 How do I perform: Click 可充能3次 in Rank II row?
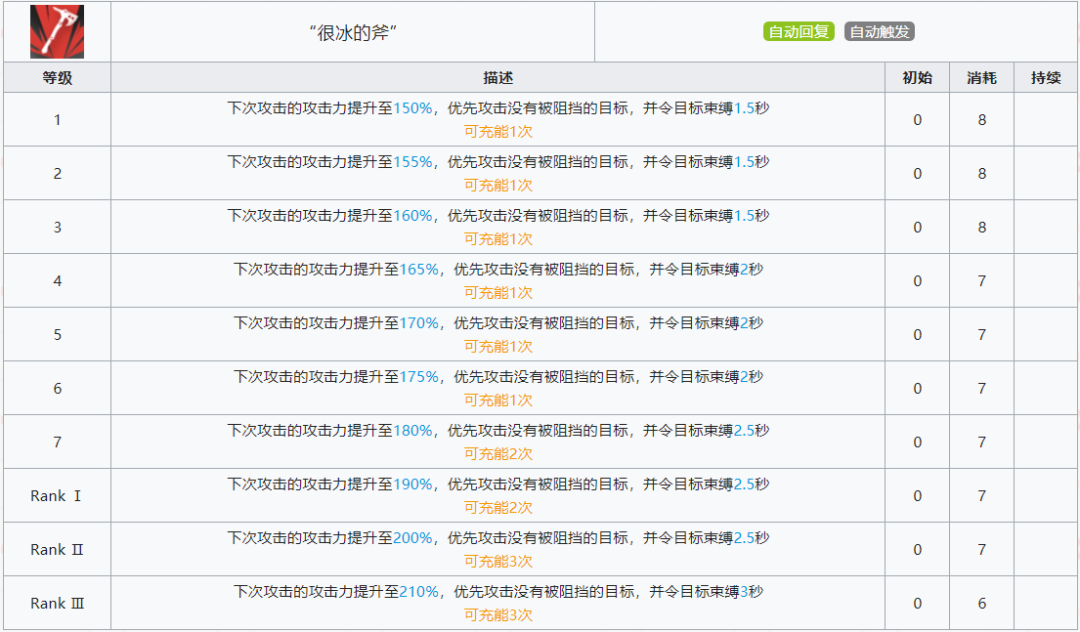point(498,561)
